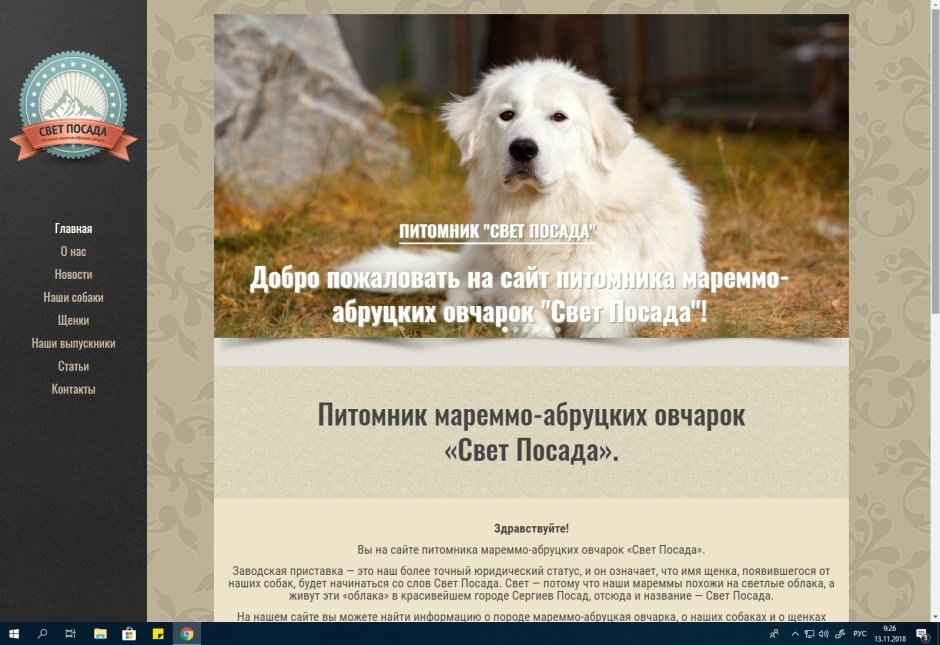
Task: Open Action Center notifications showing 3 alerts
Action: tap(922, 633)
